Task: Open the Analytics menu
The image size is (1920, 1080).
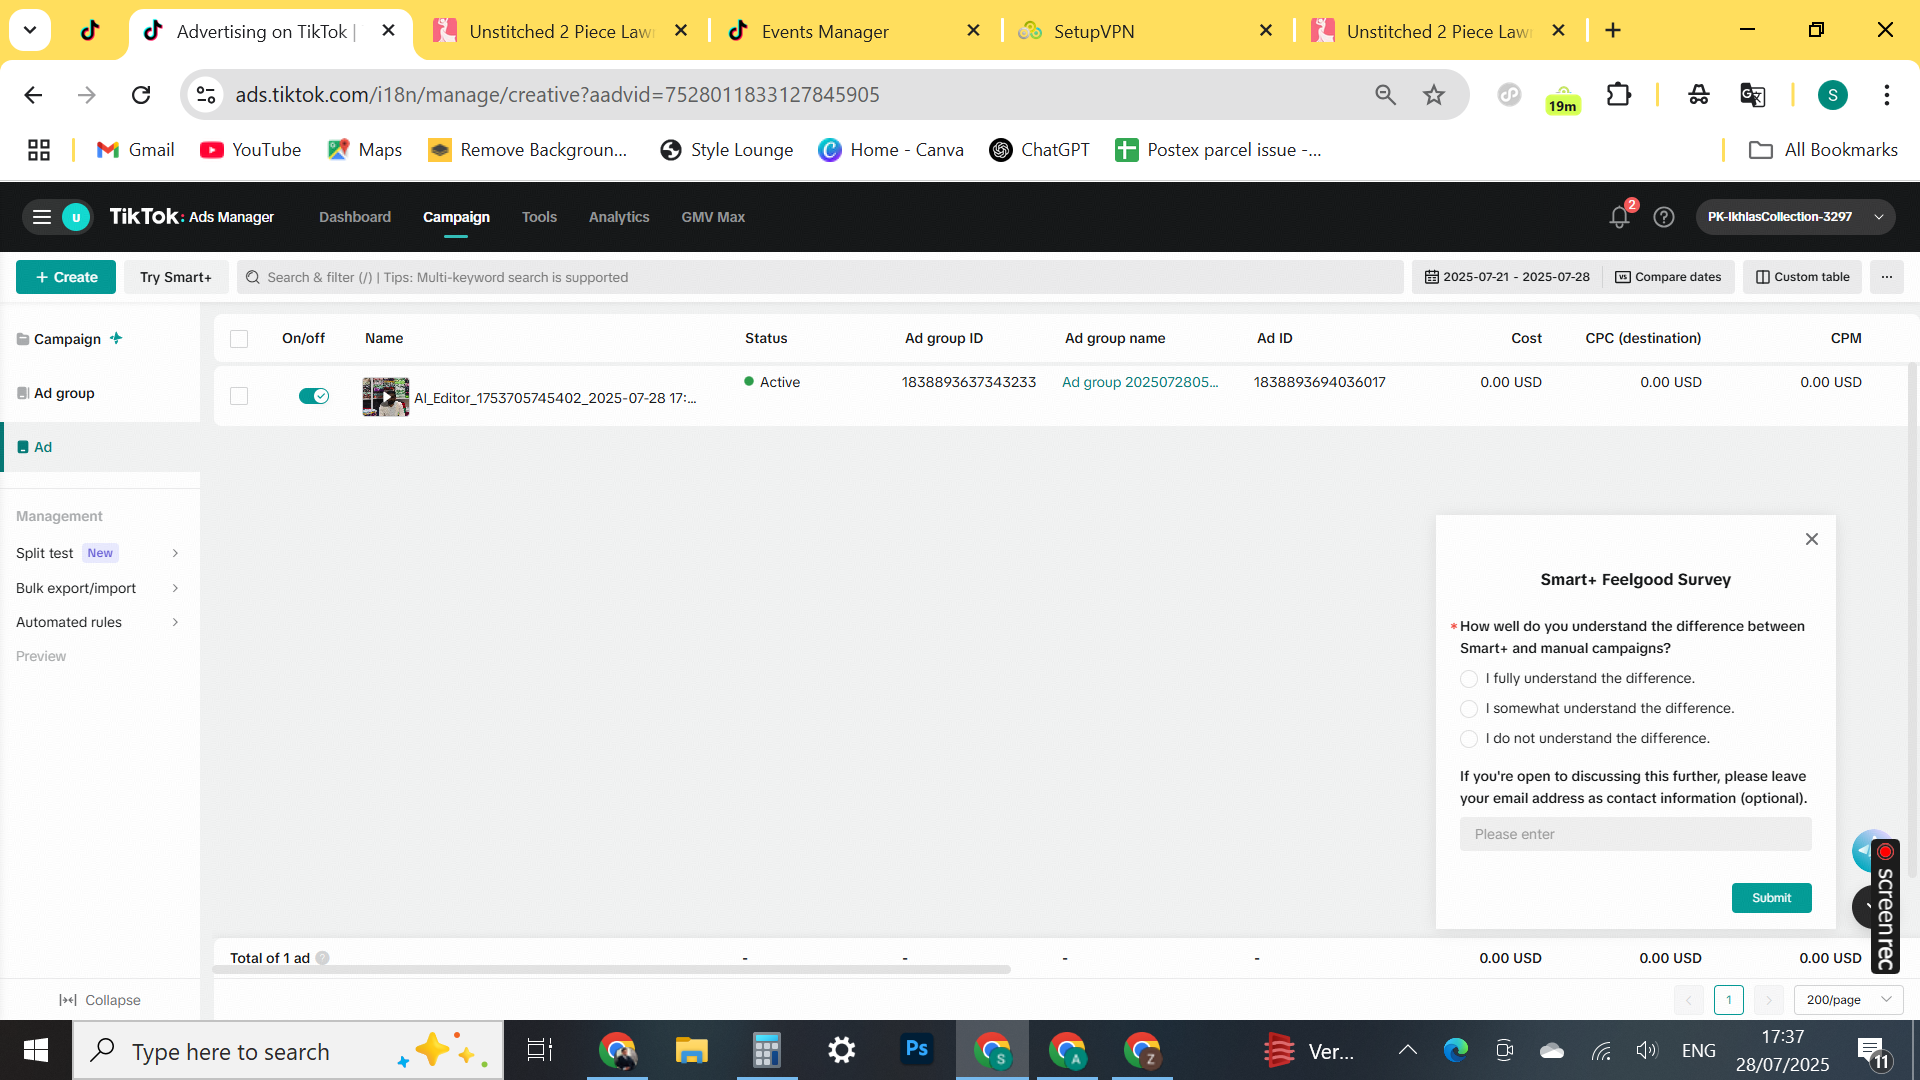Action: coord(619,217)
